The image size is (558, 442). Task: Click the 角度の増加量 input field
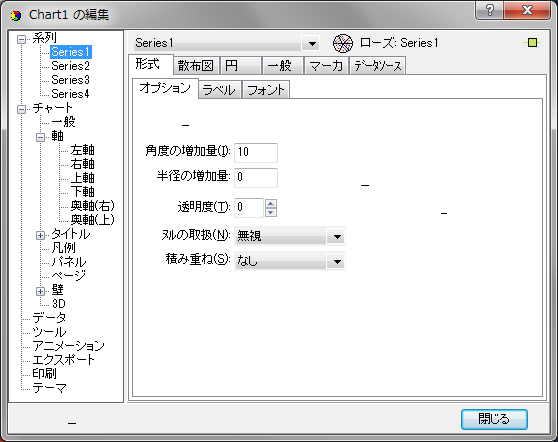click(256, 152)
